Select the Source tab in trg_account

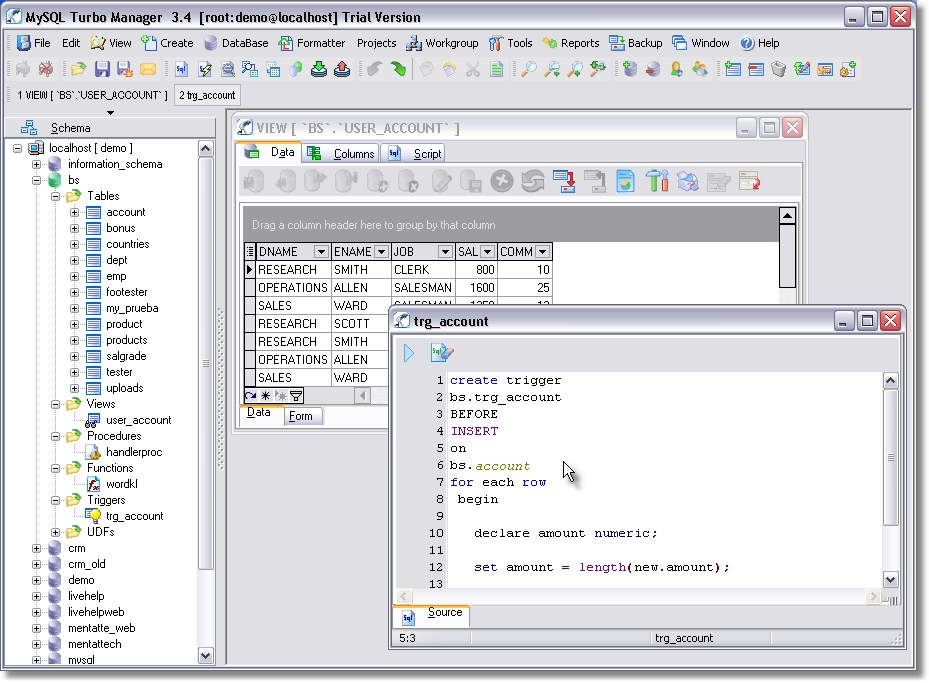point(433,614)
